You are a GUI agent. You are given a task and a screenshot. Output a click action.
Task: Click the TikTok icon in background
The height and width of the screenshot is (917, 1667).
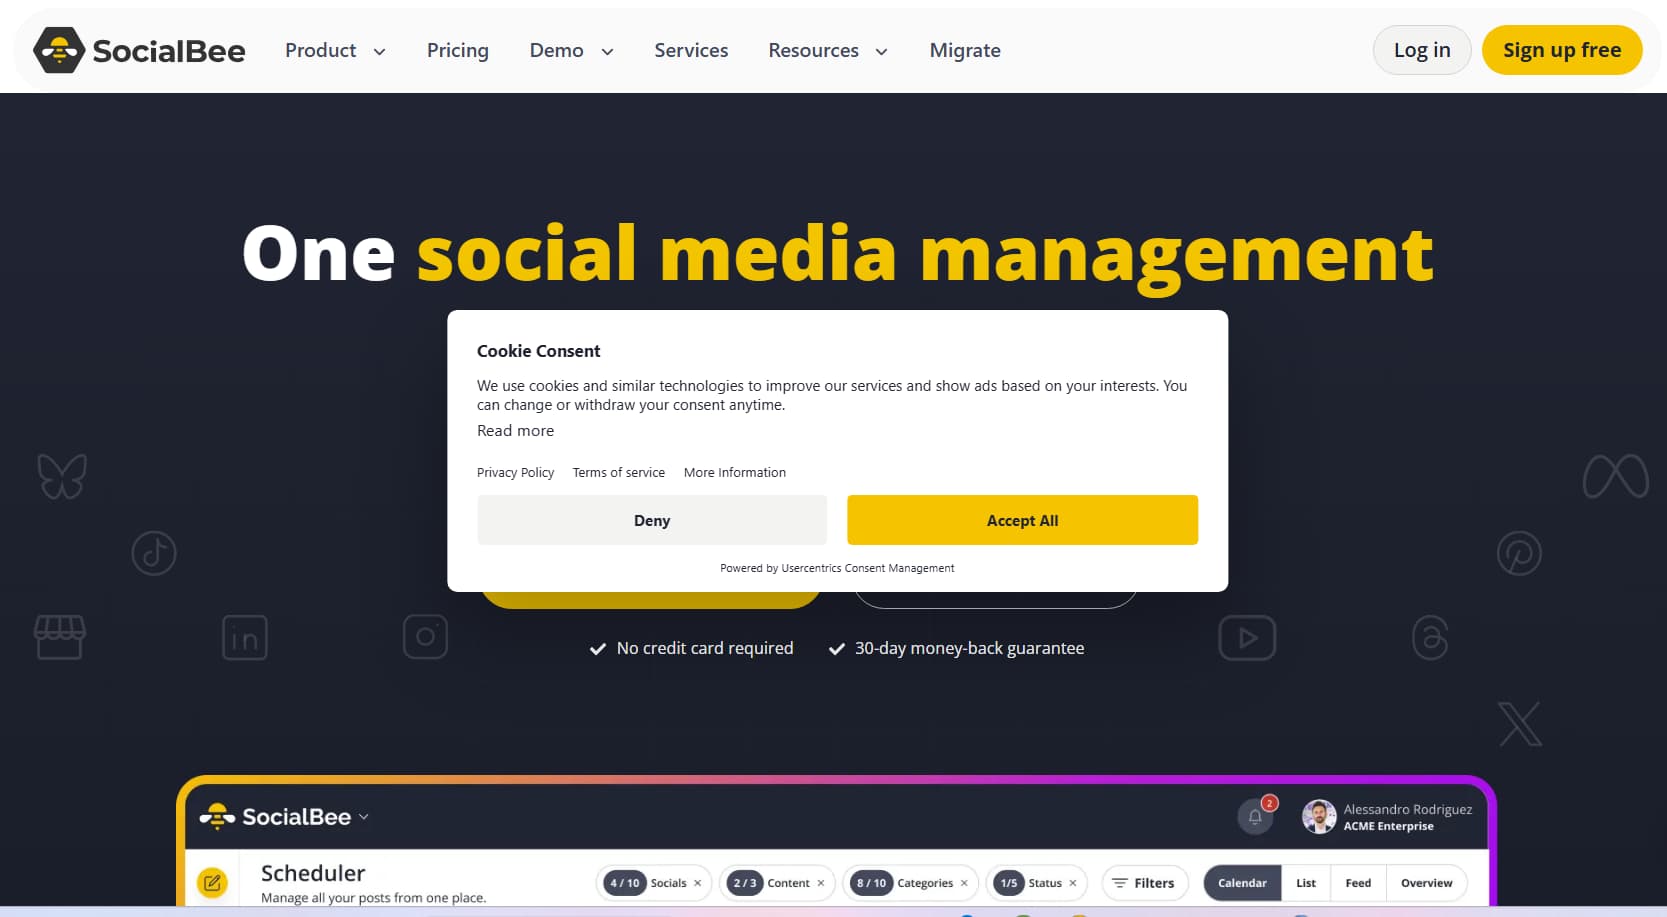tap(154, 553)
